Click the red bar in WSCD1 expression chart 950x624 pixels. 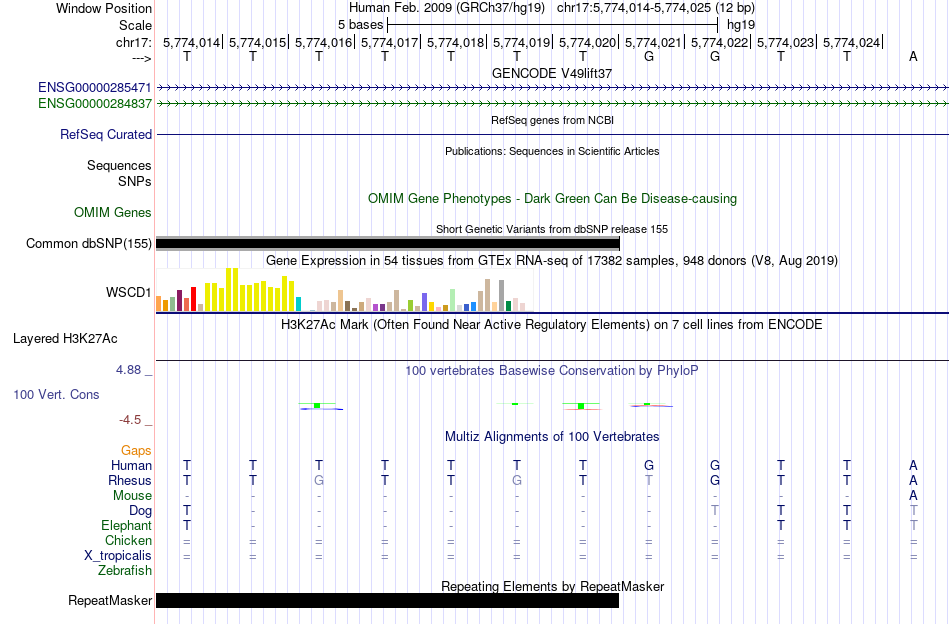click(193, 299)
